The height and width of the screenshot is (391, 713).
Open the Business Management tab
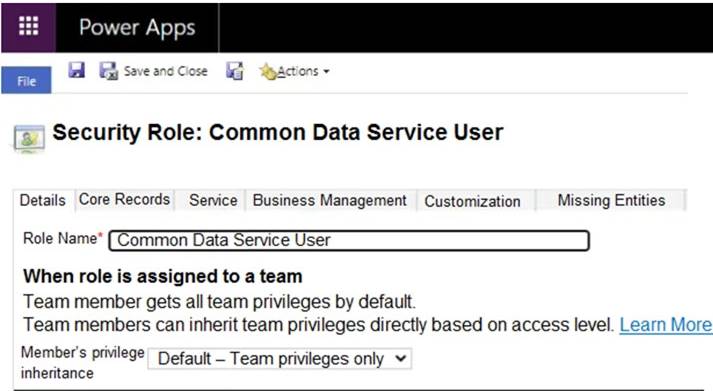[330, 200]
